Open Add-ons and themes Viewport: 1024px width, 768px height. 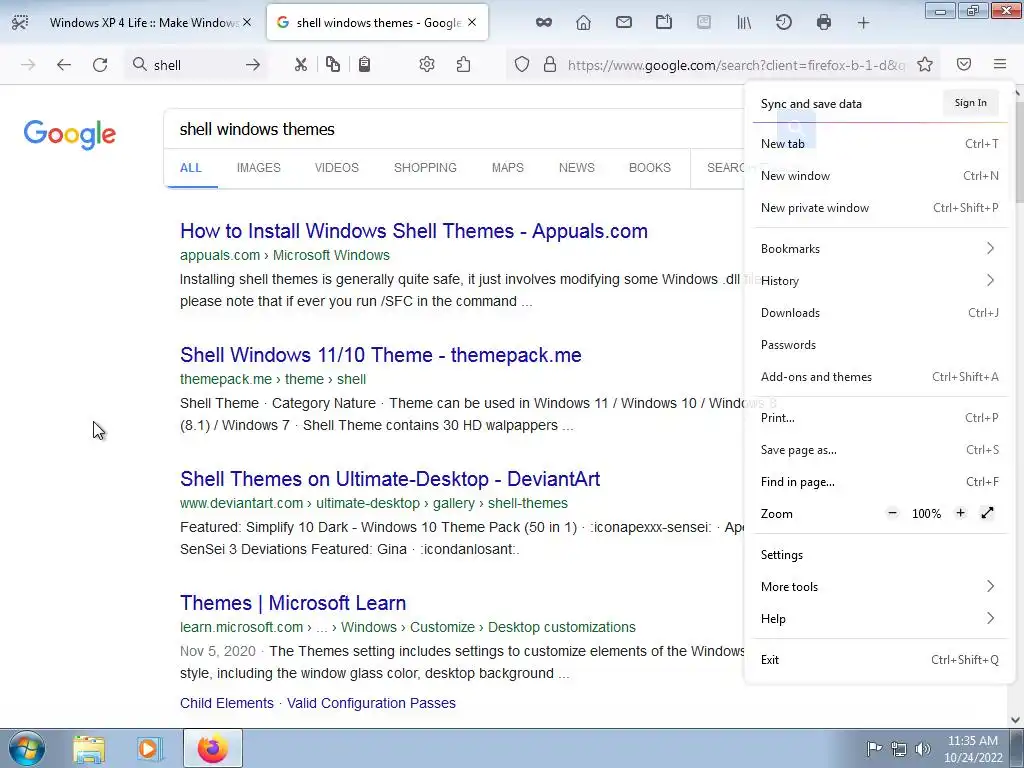coord(880,377)
